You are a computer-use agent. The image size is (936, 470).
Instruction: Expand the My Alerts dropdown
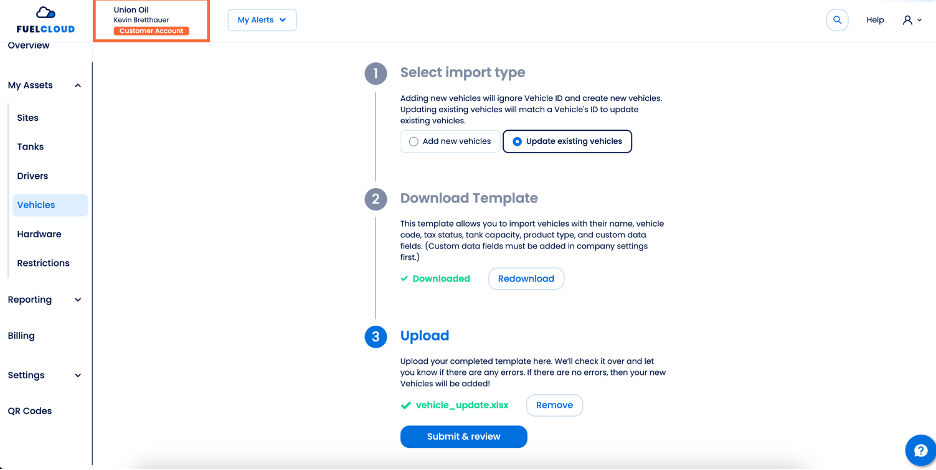262,20
